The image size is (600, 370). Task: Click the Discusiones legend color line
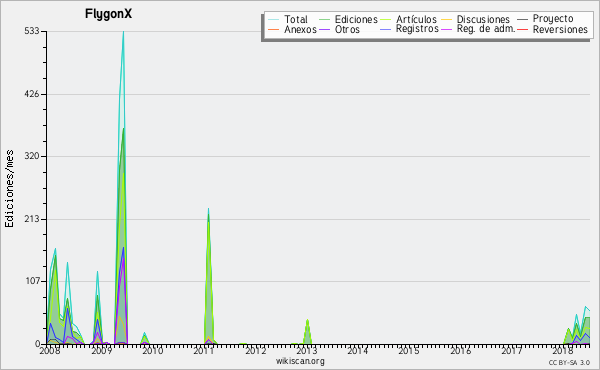(x=447, y=20)
